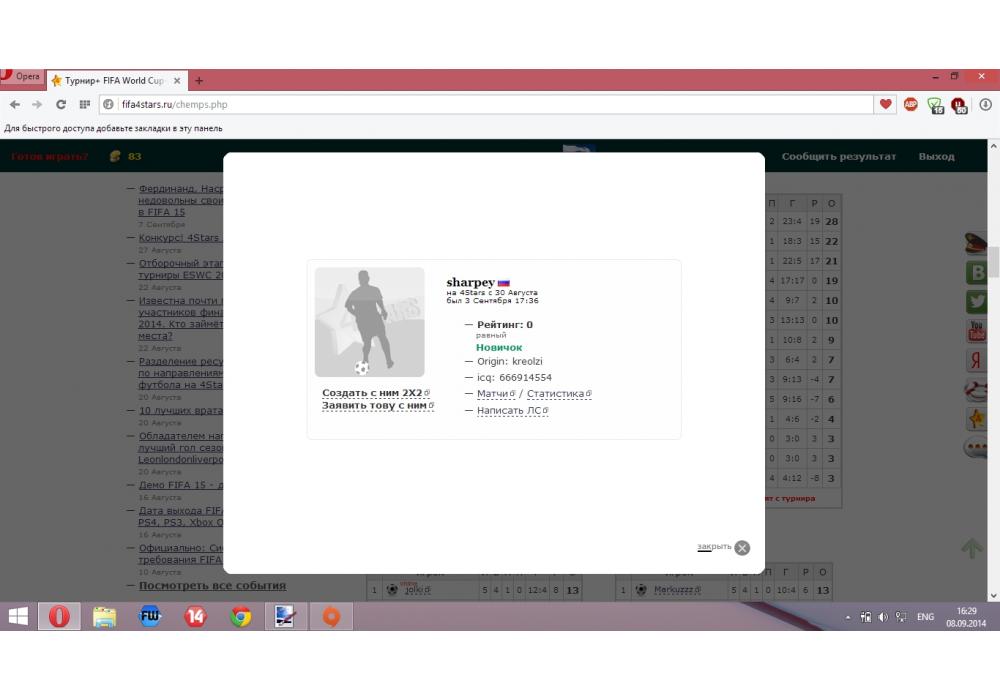Open File Explorer from the taskbar
This screenshot has width=1000, height=700.
[x=104, y=616]
